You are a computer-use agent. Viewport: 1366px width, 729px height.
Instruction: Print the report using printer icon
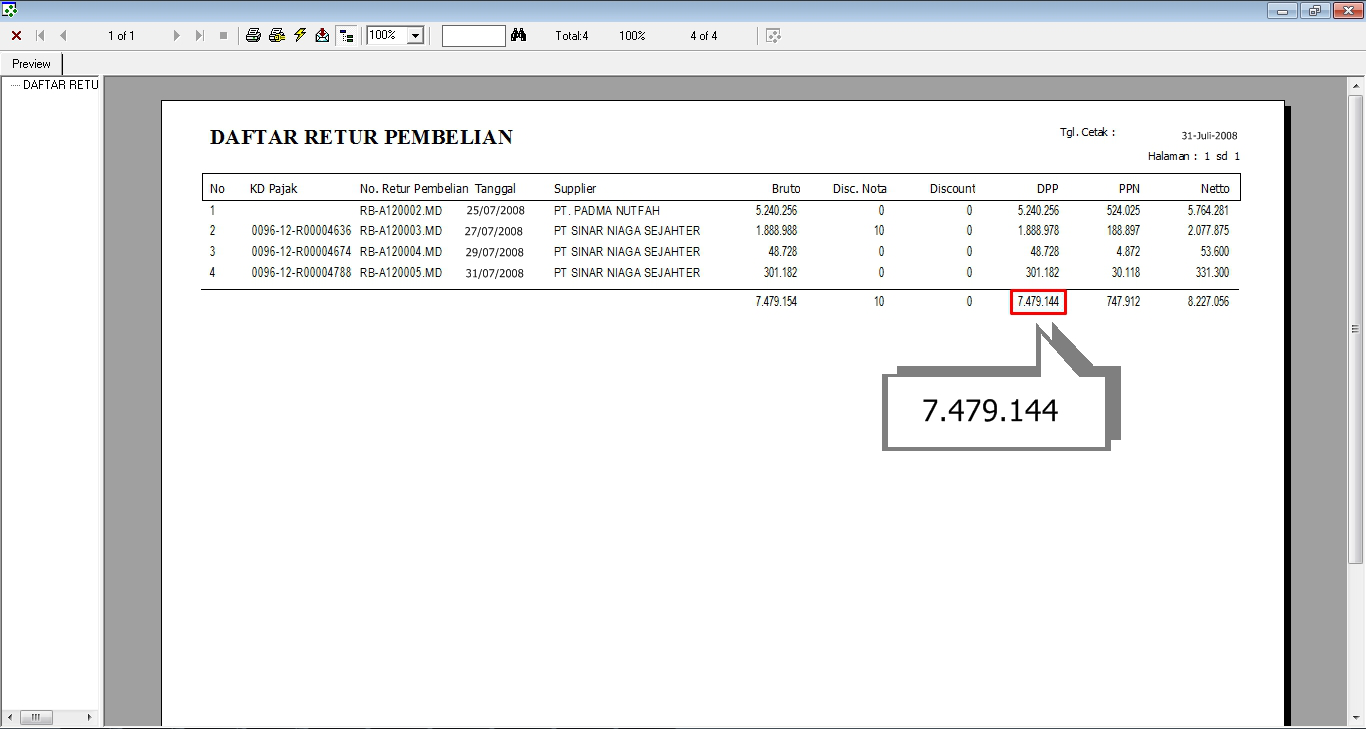(253, 36)
